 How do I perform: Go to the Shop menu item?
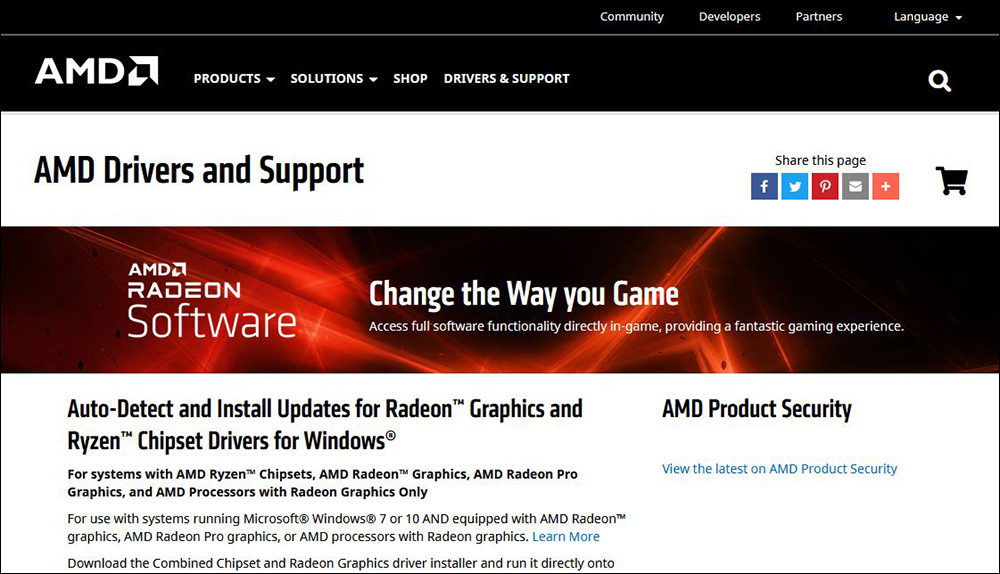point(410,78)
